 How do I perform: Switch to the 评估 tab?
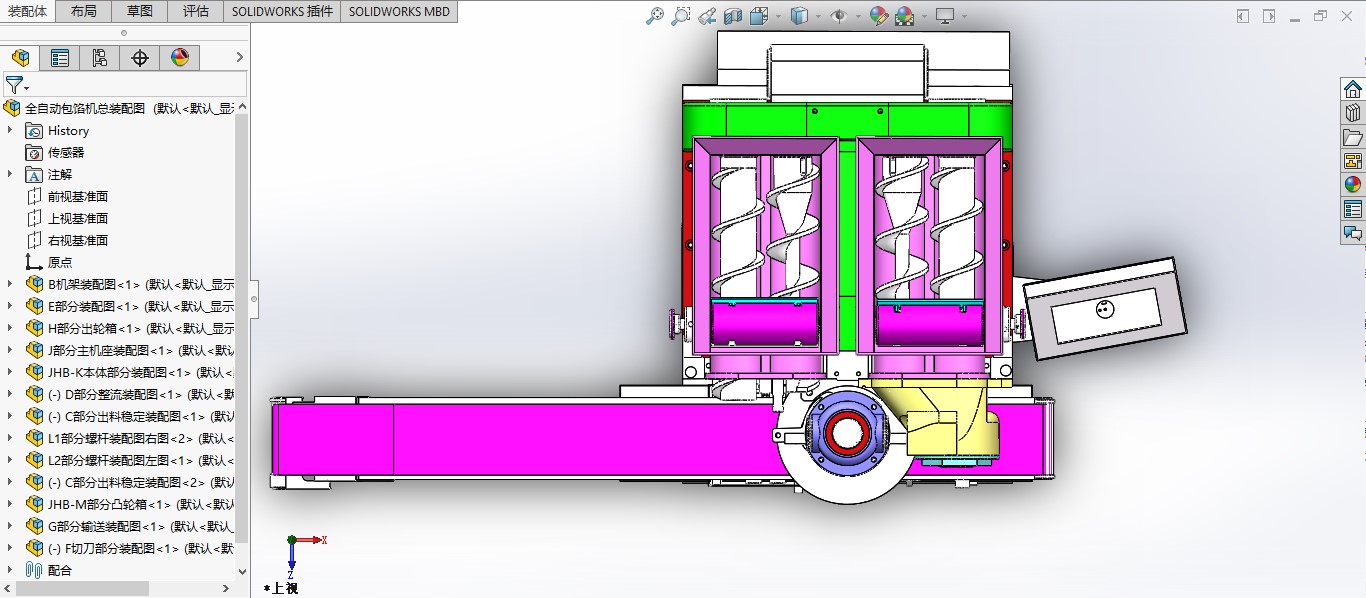point(196,11)
